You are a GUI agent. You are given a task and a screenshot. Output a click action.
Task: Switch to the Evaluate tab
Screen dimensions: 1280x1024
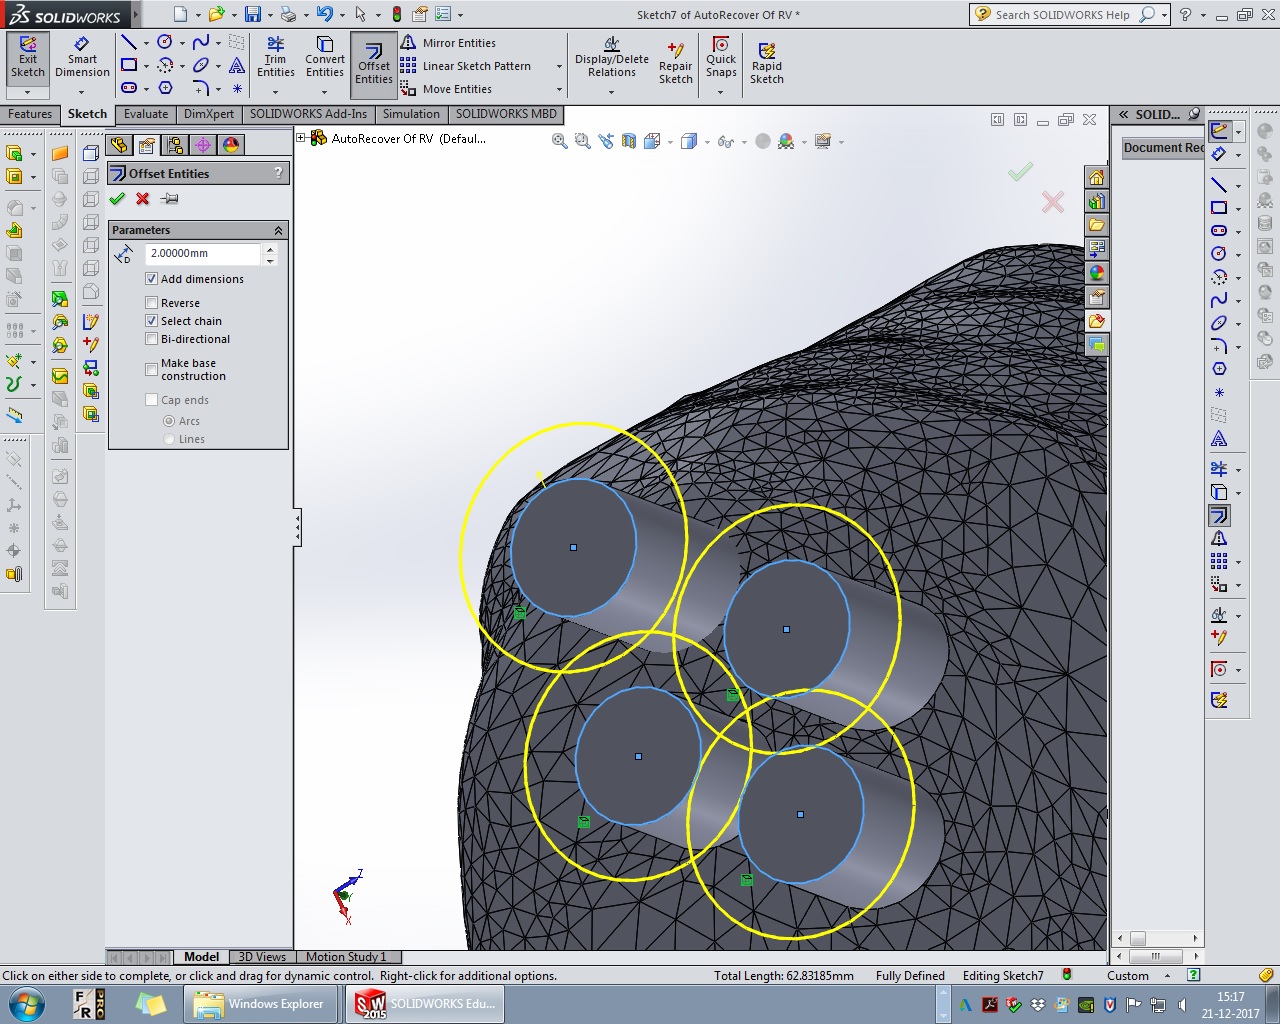pos(146,114)
